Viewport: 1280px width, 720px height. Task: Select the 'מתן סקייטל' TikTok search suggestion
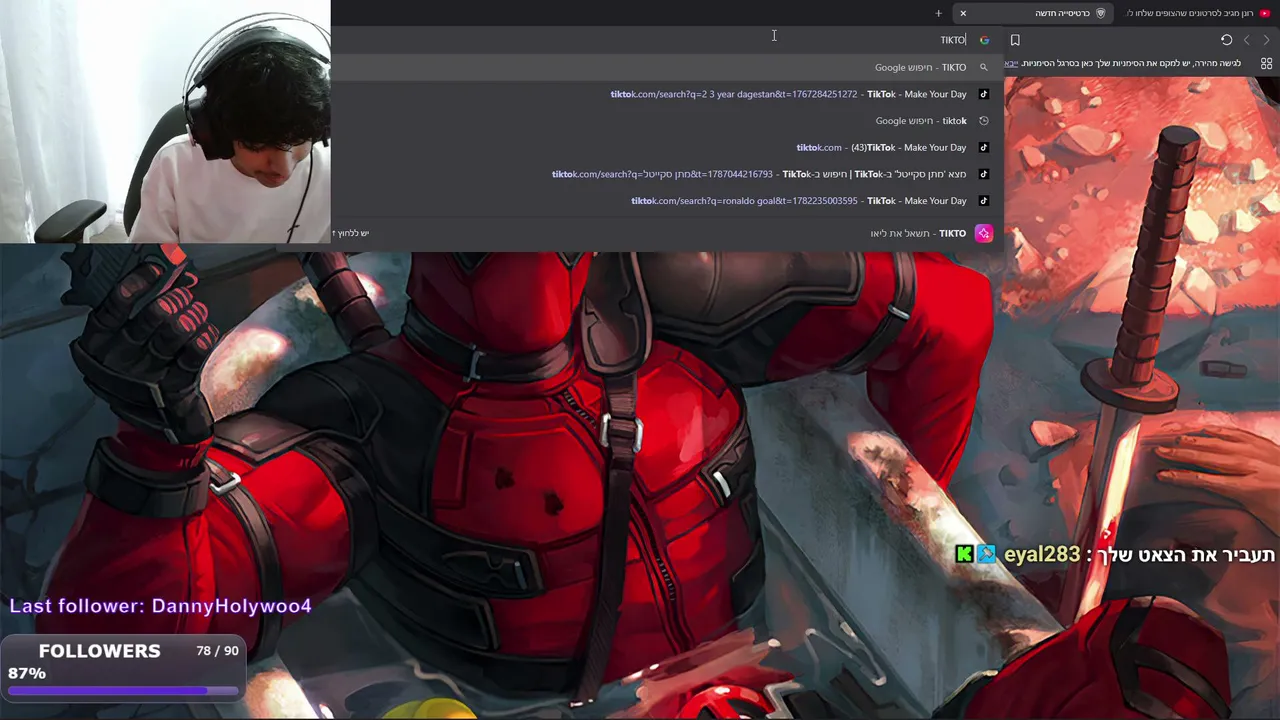click(665, 174)
